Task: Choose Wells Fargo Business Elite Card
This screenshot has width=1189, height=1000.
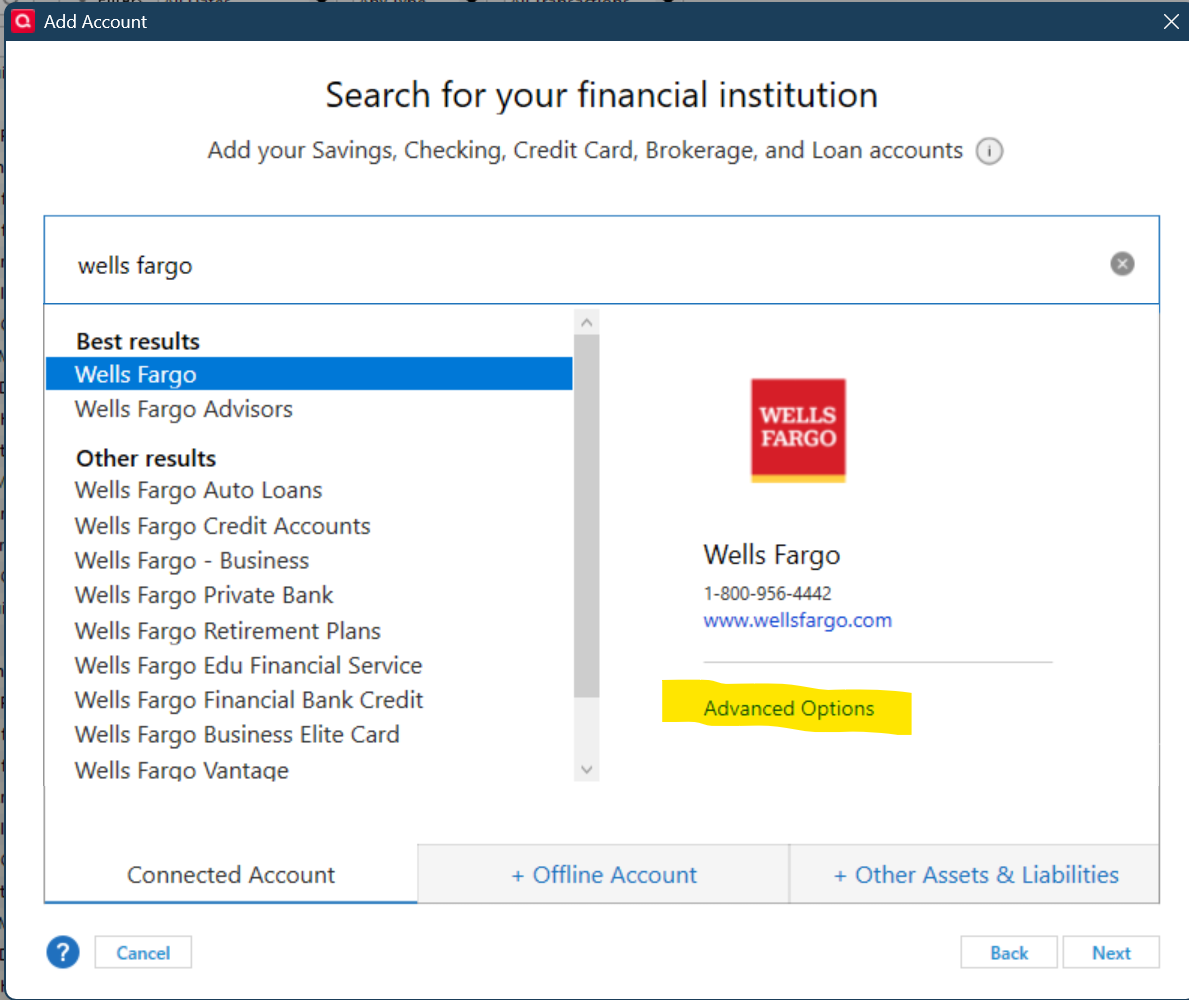Action: point(237,735)
